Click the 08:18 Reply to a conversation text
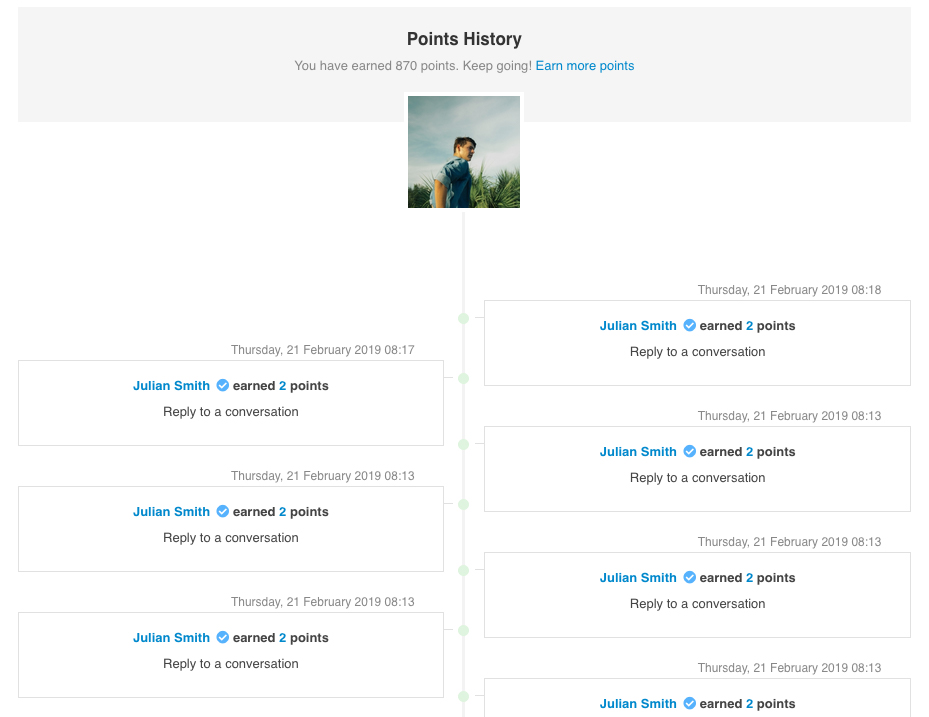929x717 pixels. (x=697, y=352)
